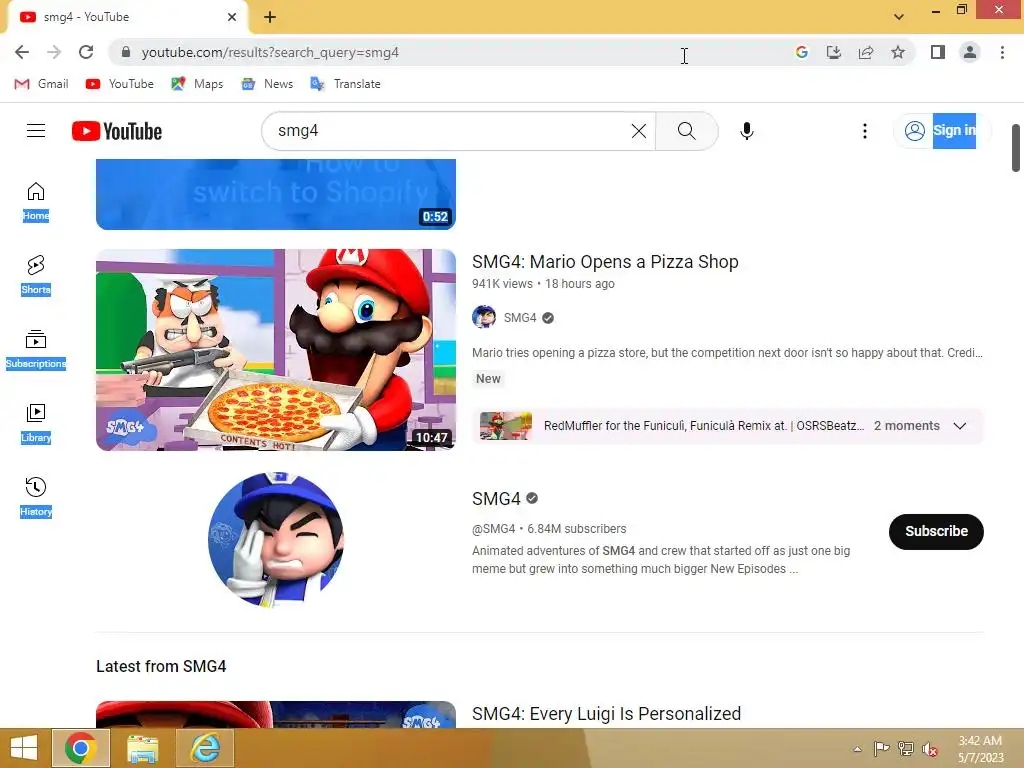Click the muted volume tray icon
This screenshot has height=768, width=1024.
click(930, 749)
